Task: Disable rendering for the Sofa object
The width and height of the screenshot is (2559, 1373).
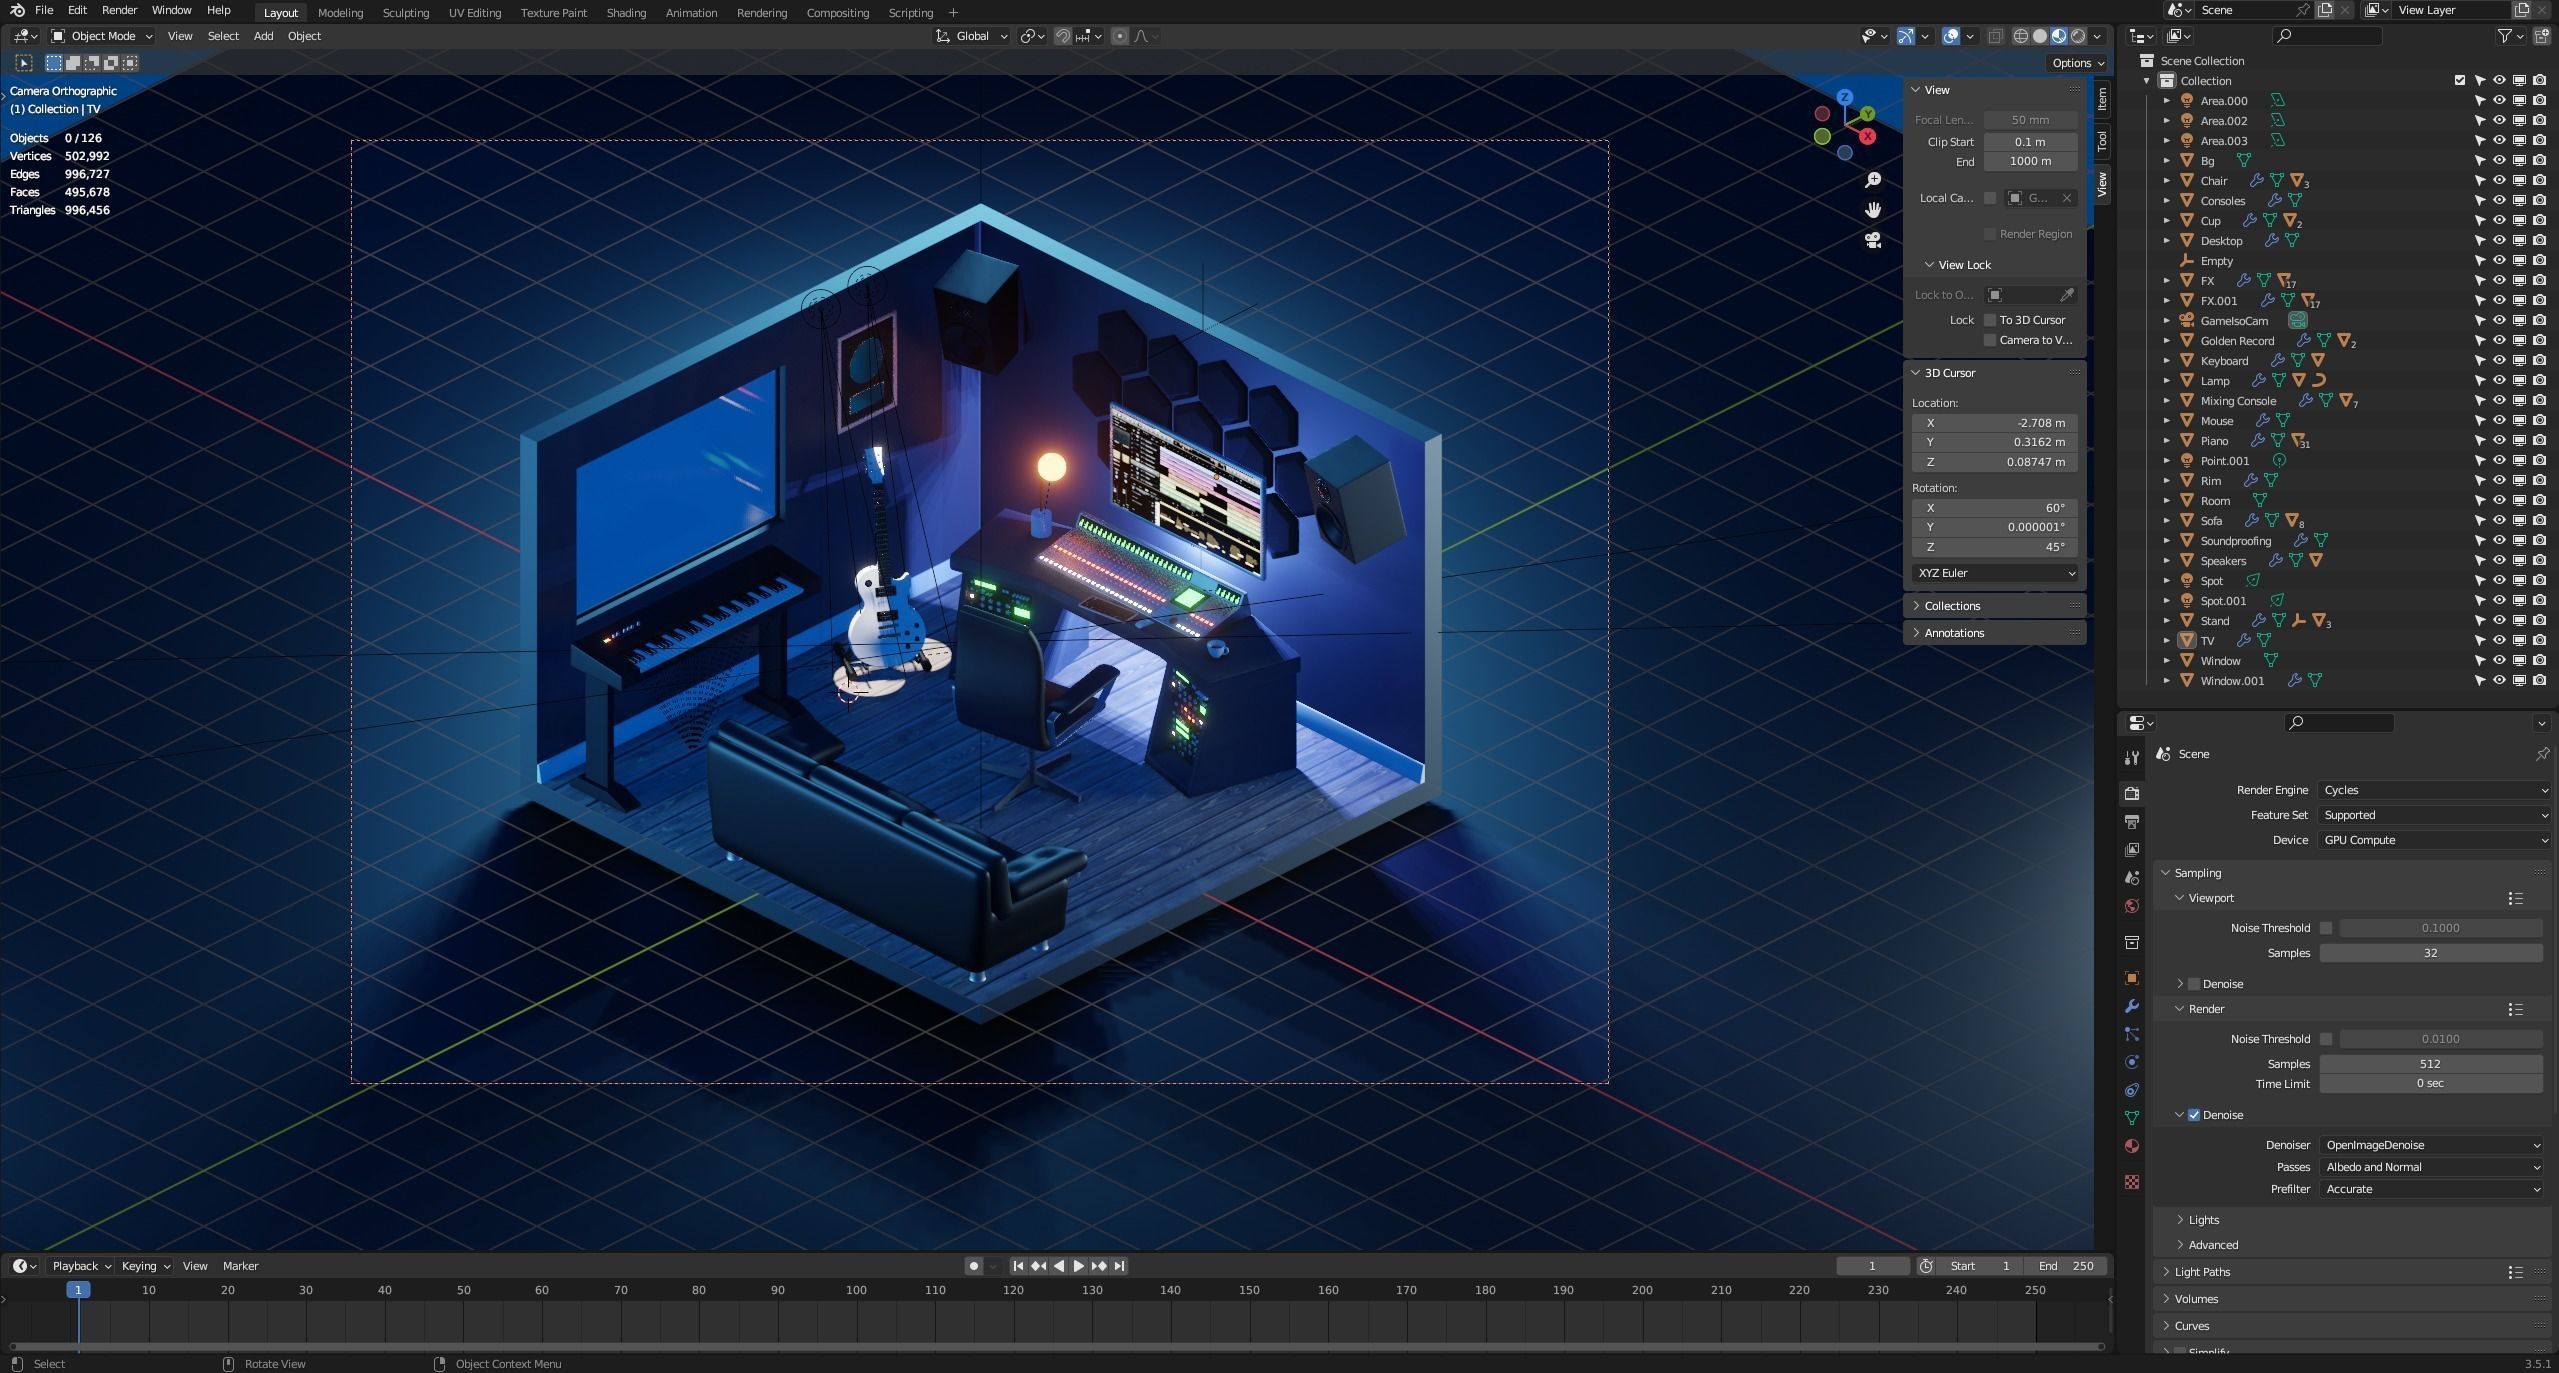Action: point(2539,521)
